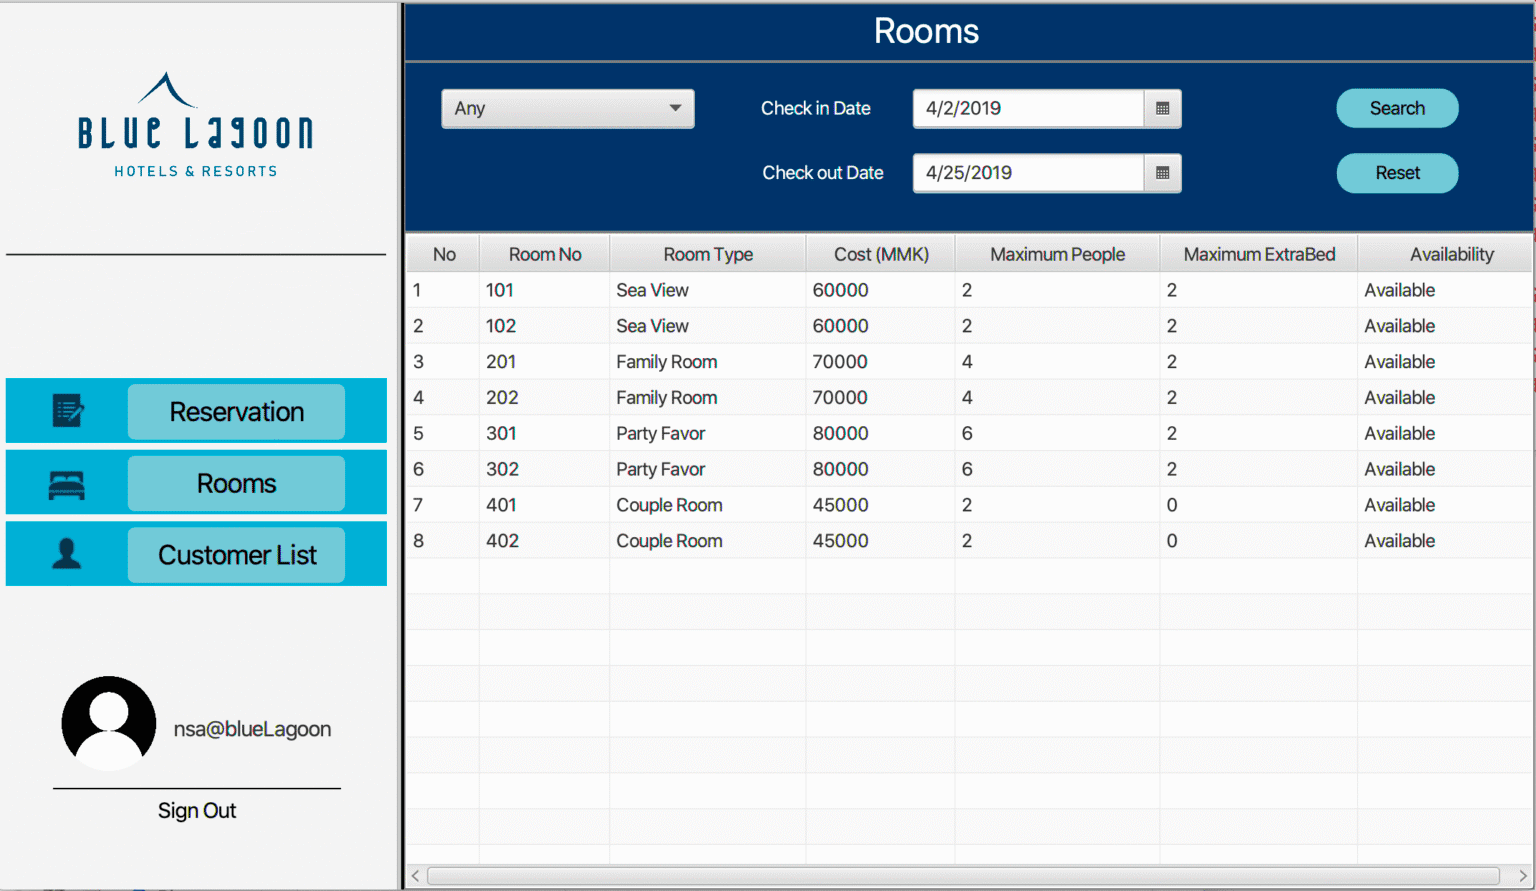Open the Check out Date calendar picker
The width and height of the screenshot is (1536, 891).
click(x=1162, y=173)
